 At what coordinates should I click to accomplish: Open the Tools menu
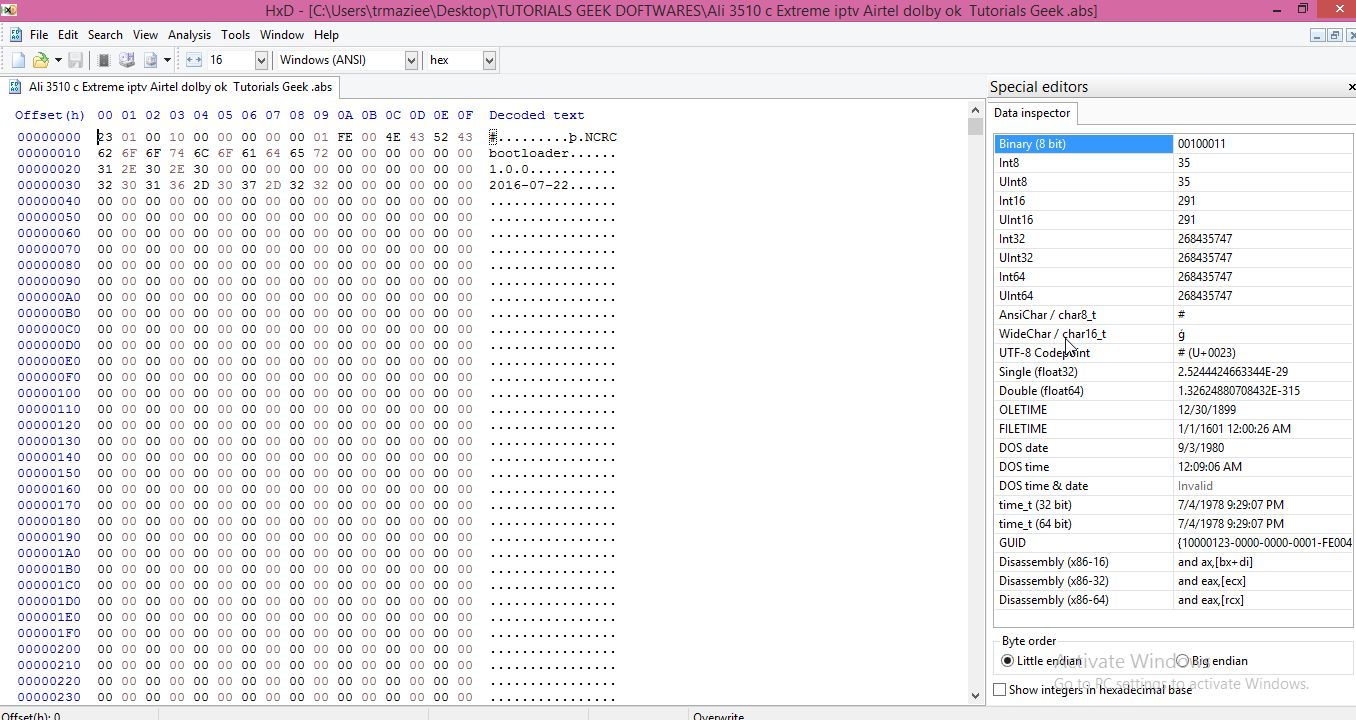pyautogui.click(x=235, y=34)
